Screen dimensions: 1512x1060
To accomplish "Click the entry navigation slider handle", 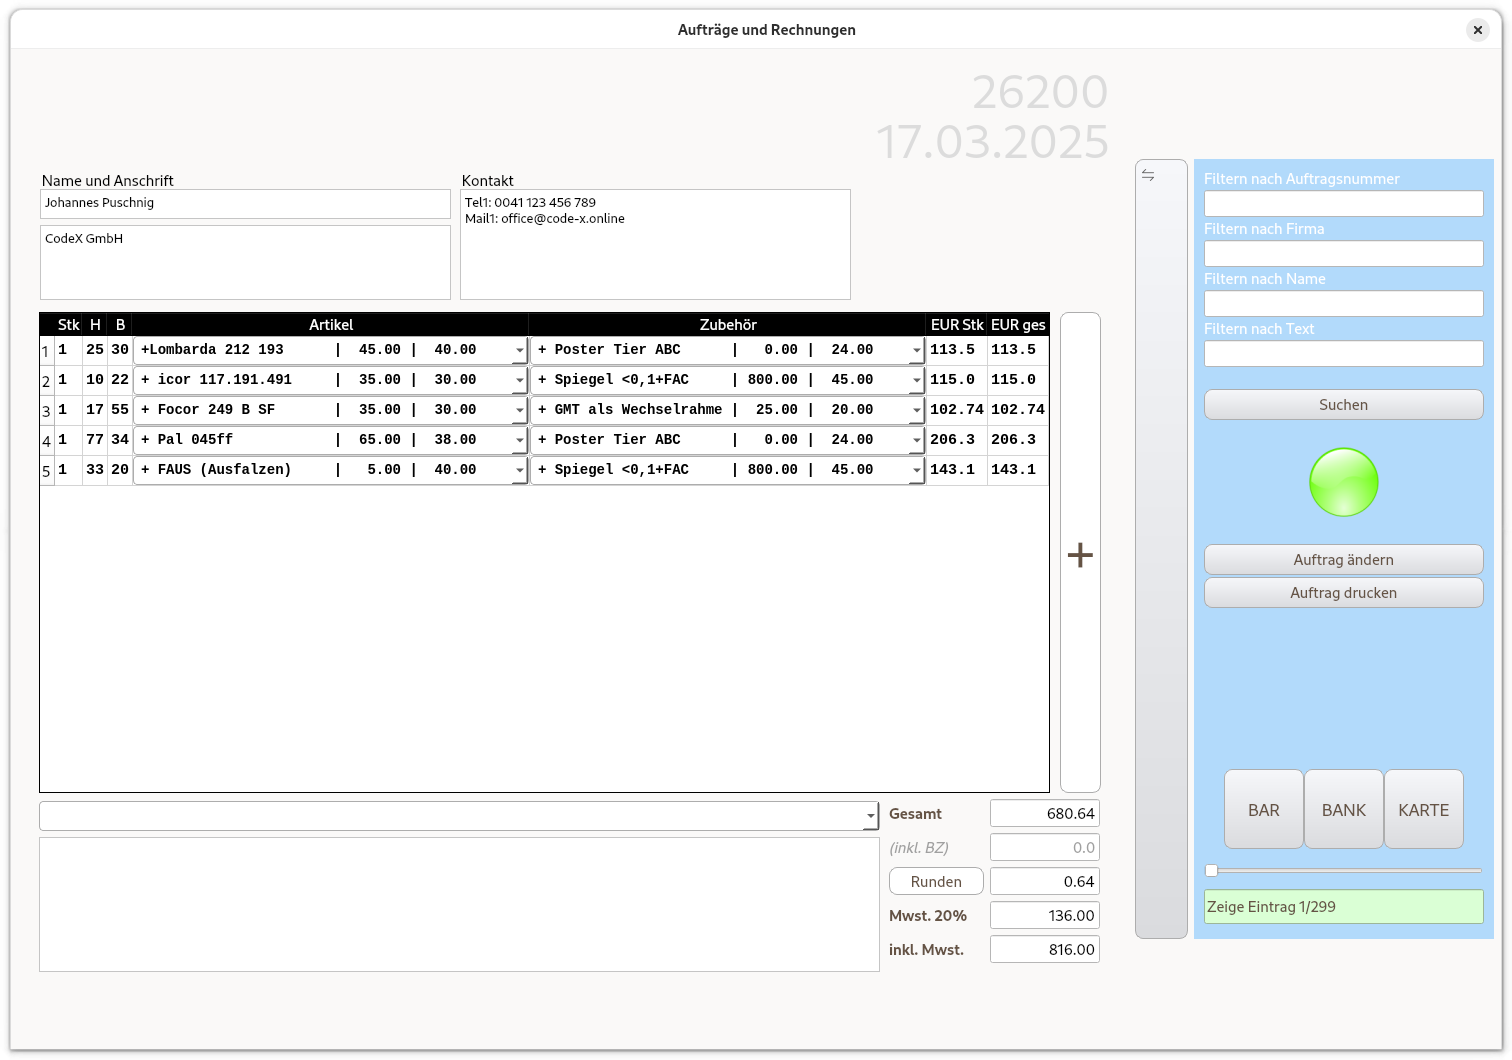I will (1211, 871).
